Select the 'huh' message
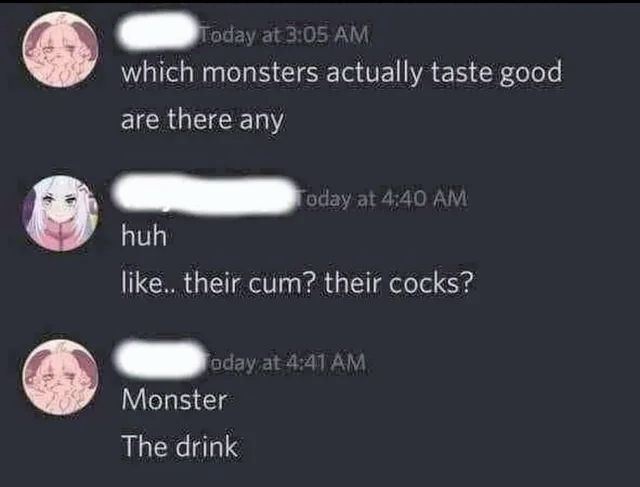640x487 pixels. pyautogui.click(x=144, y=236)
